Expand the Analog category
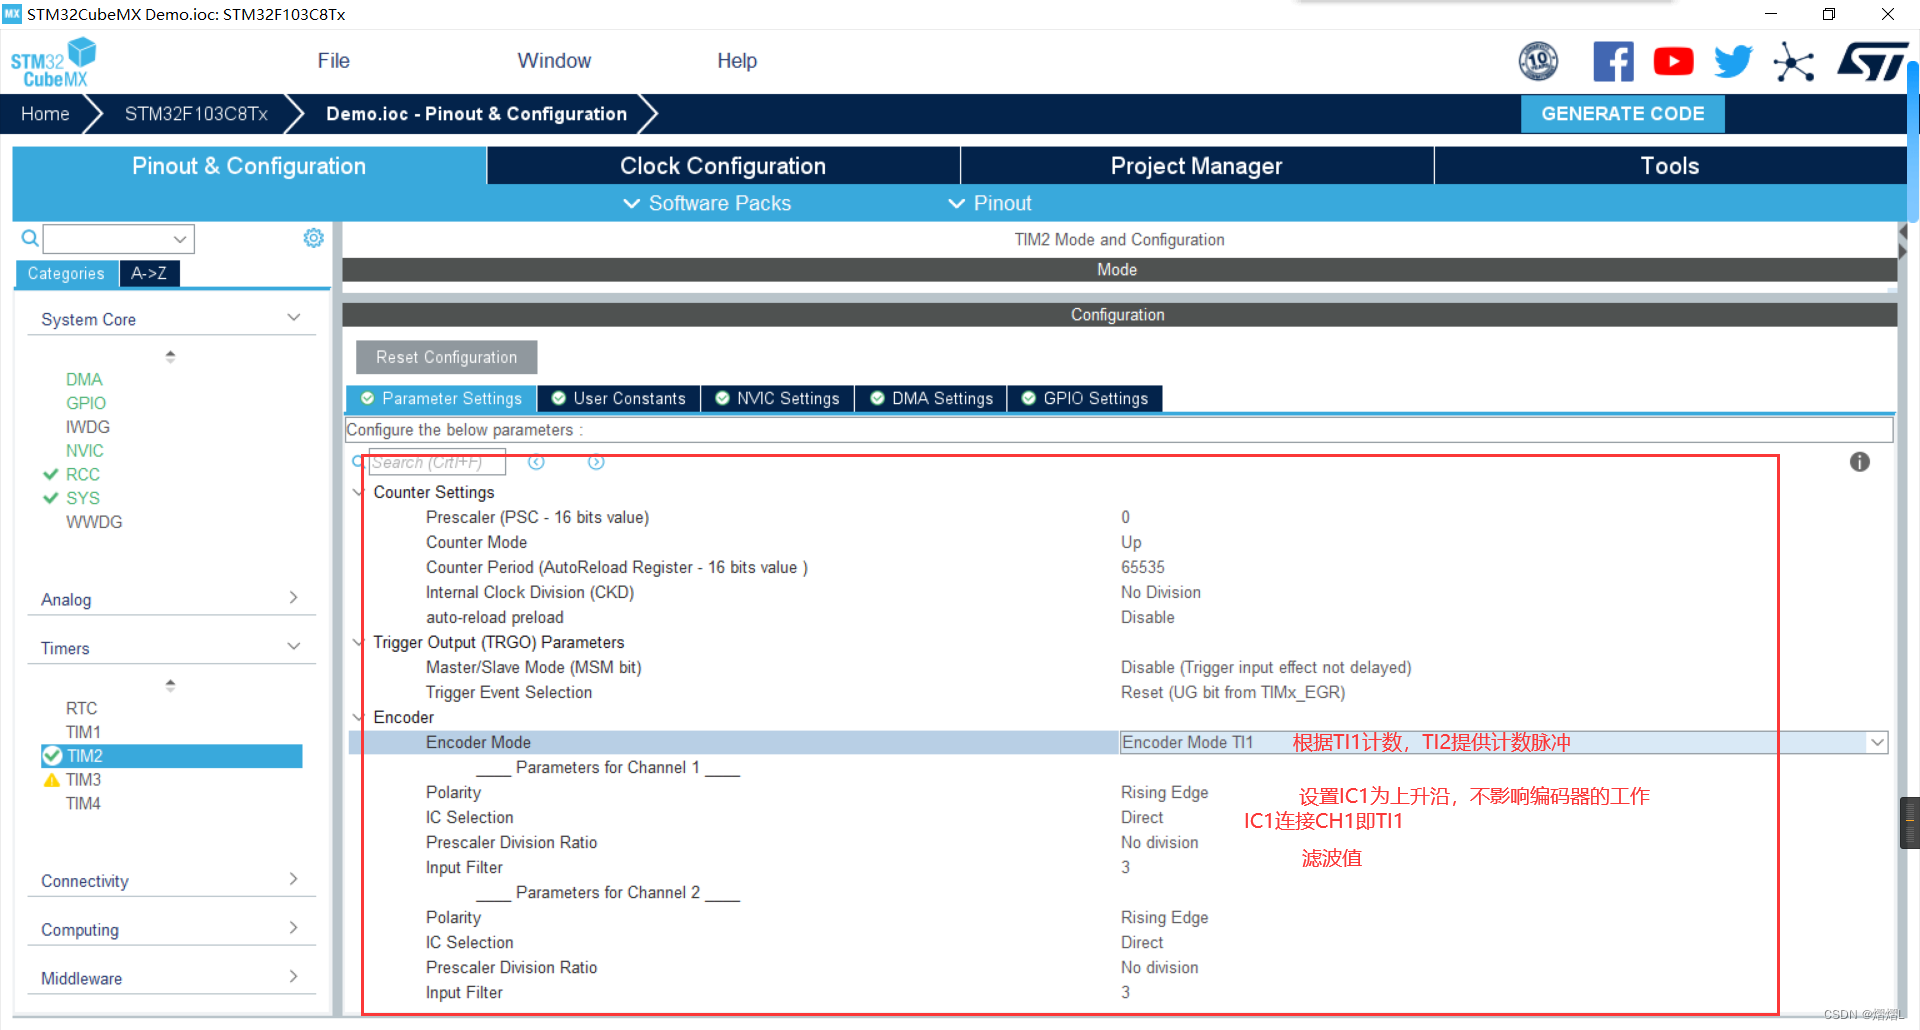1920x1030 pixels. 294,598
